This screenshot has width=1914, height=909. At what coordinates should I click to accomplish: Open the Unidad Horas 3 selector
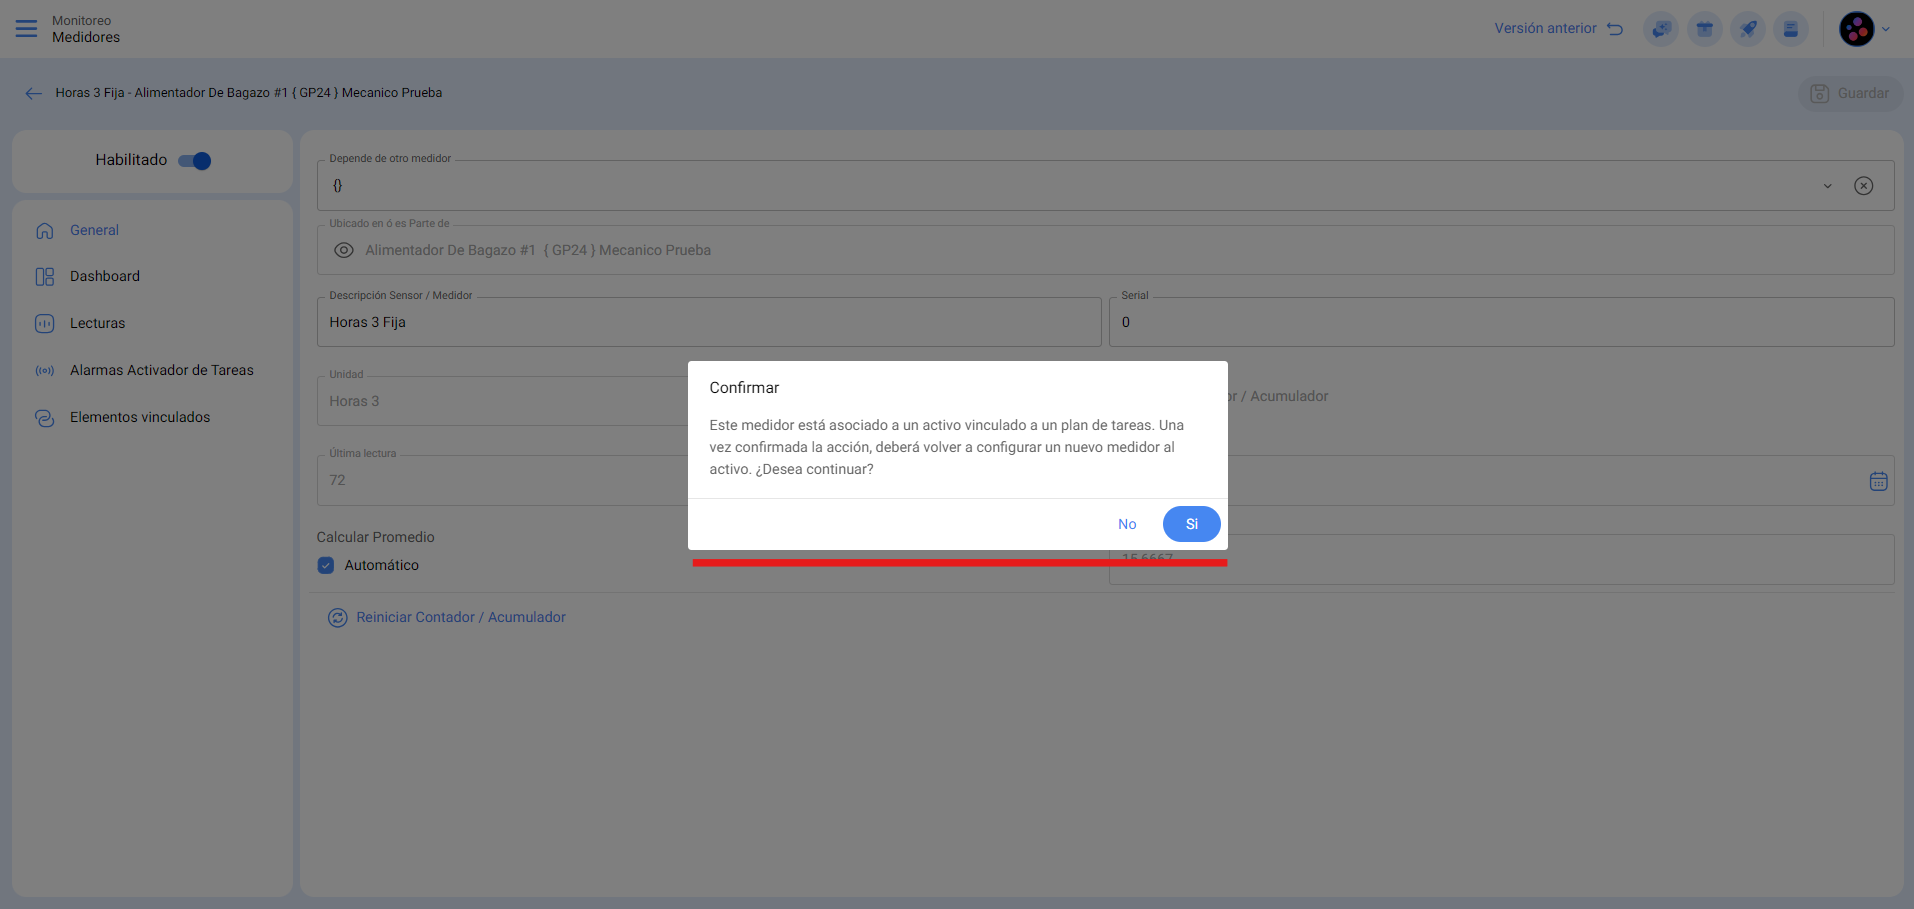(500, 401)
